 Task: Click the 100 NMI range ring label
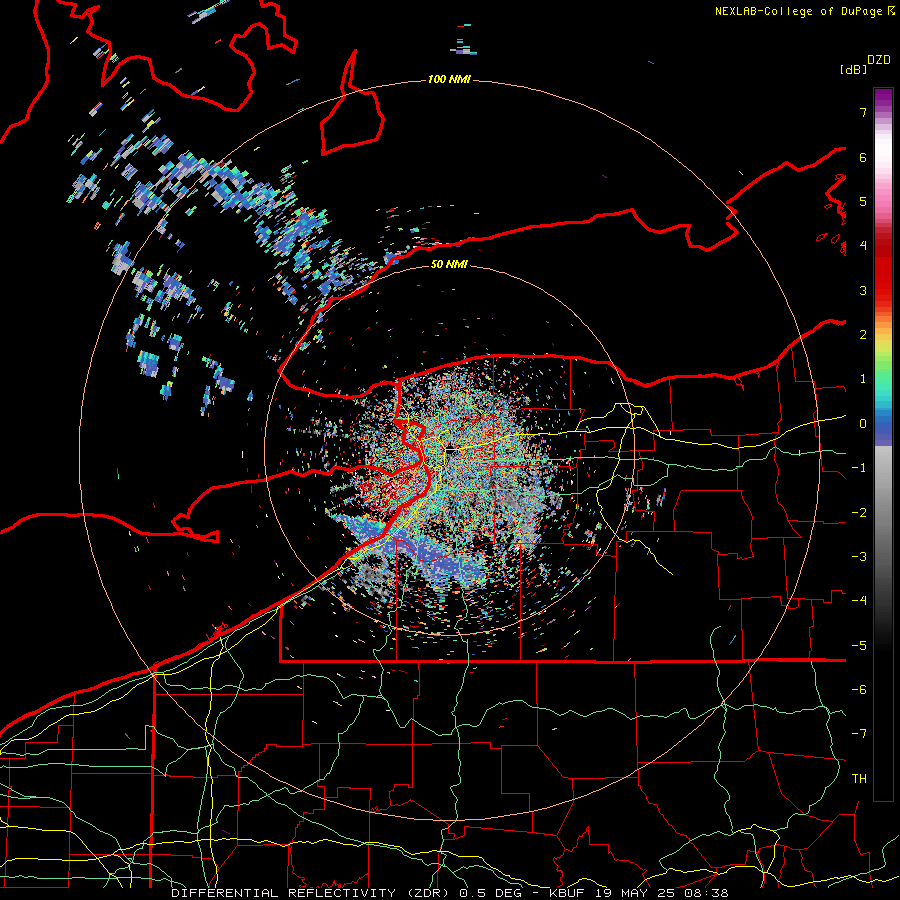(449, 79)
